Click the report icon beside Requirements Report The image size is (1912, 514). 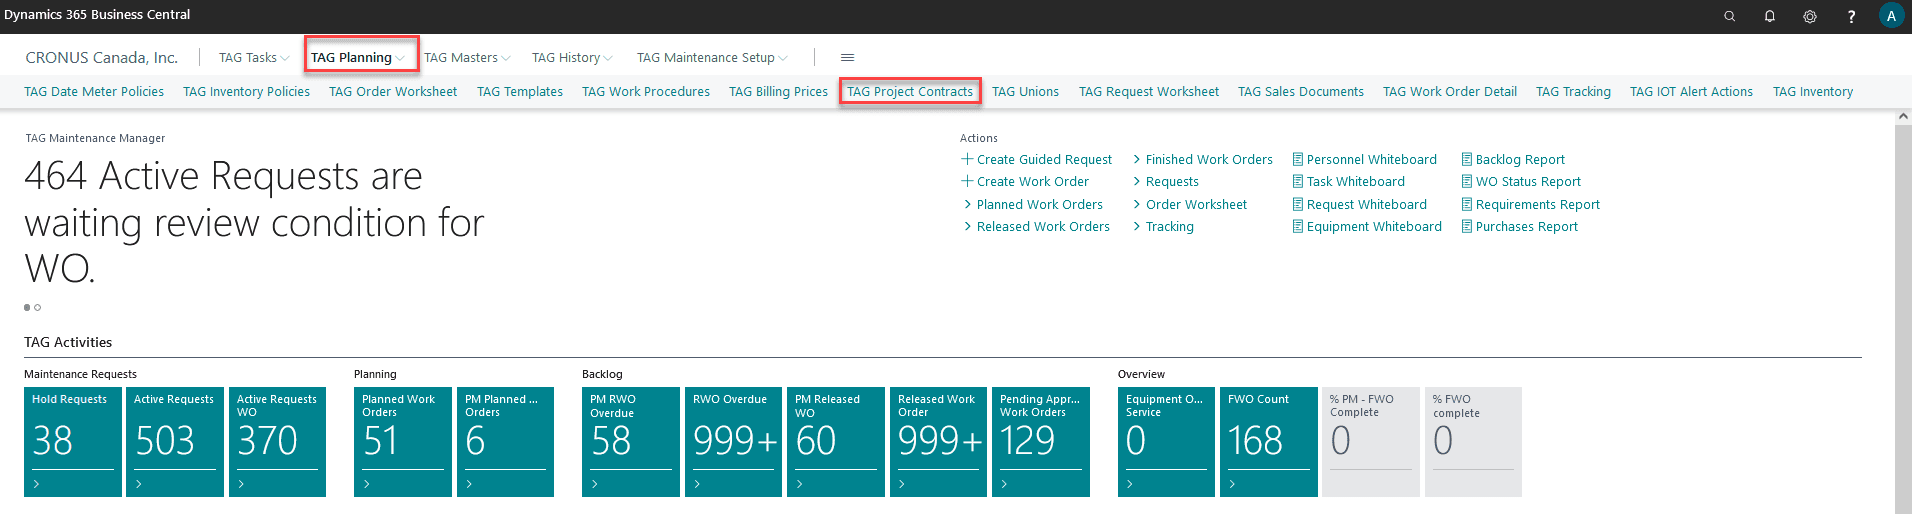(x=1467, y=204)
